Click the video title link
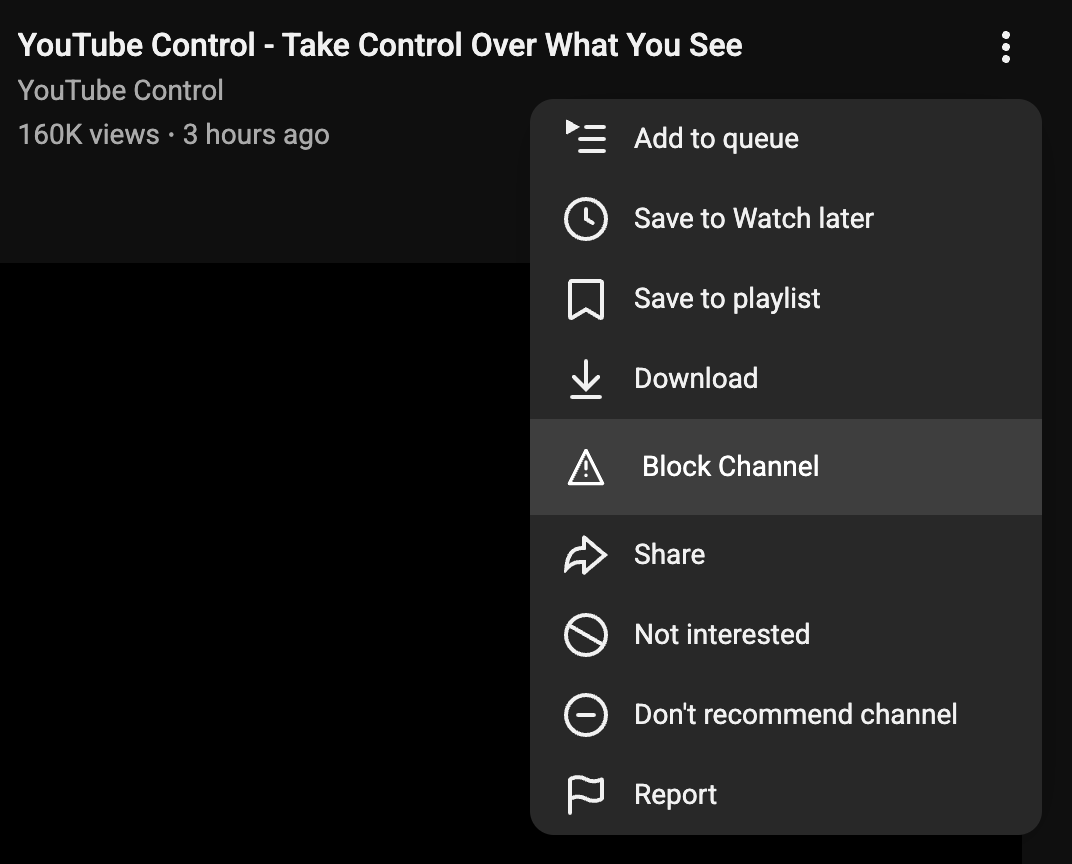 [380, 45]
